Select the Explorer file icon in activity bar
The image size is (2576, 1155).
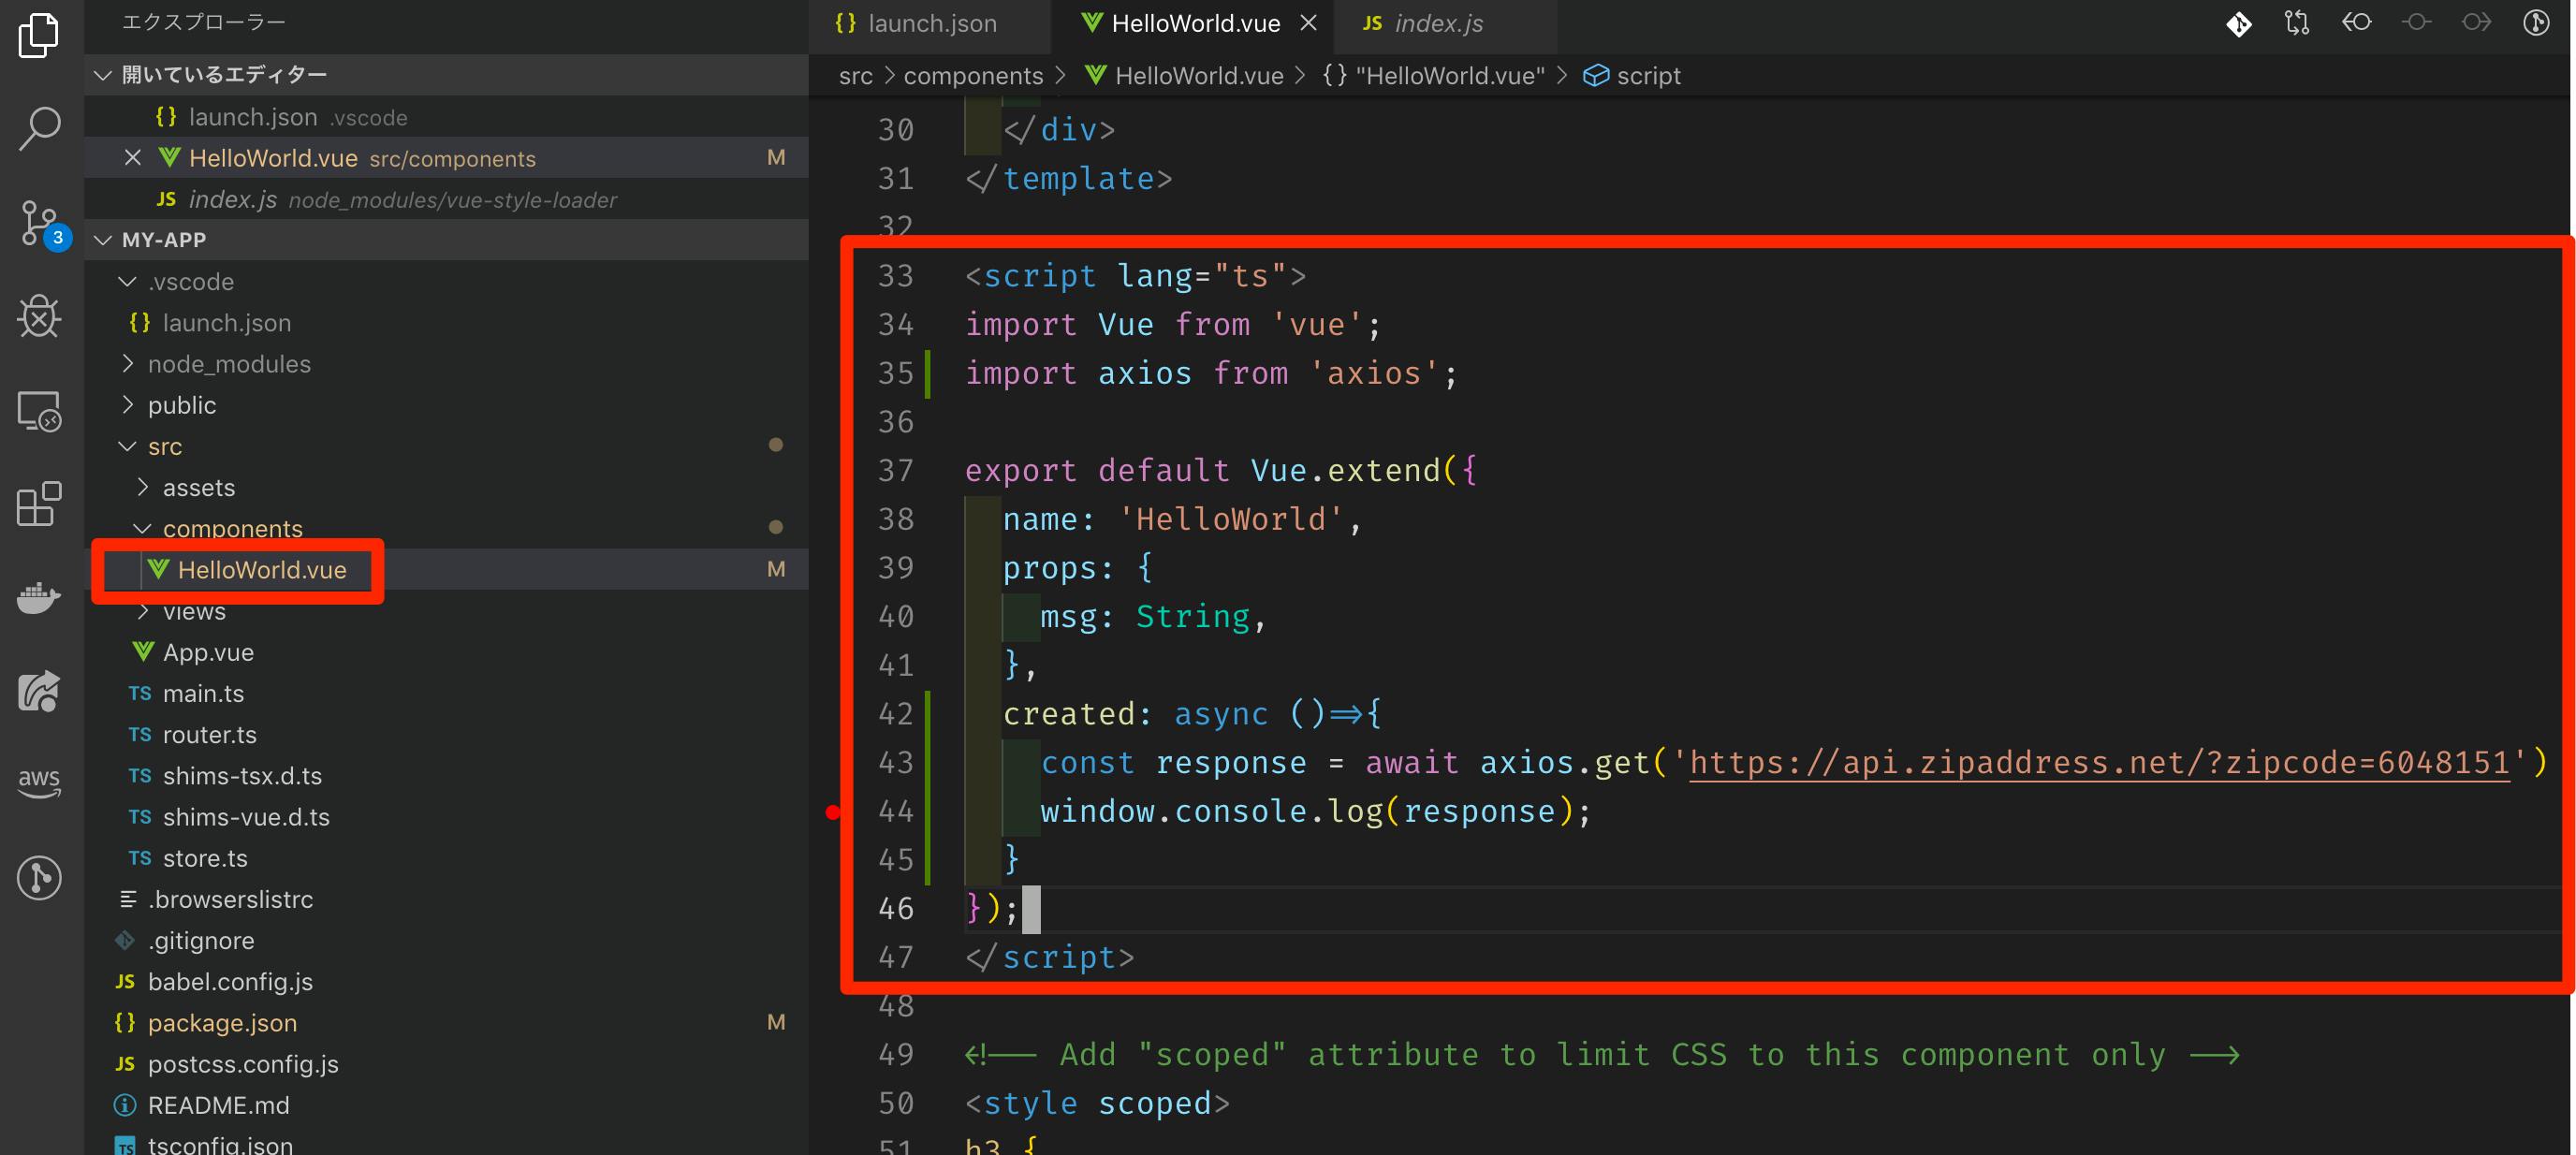tap(37, 35)
